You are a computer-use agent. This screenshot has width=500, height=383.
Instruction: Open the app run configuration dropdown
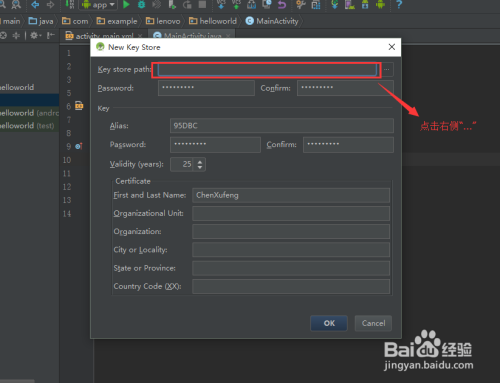tap(97, 5)
